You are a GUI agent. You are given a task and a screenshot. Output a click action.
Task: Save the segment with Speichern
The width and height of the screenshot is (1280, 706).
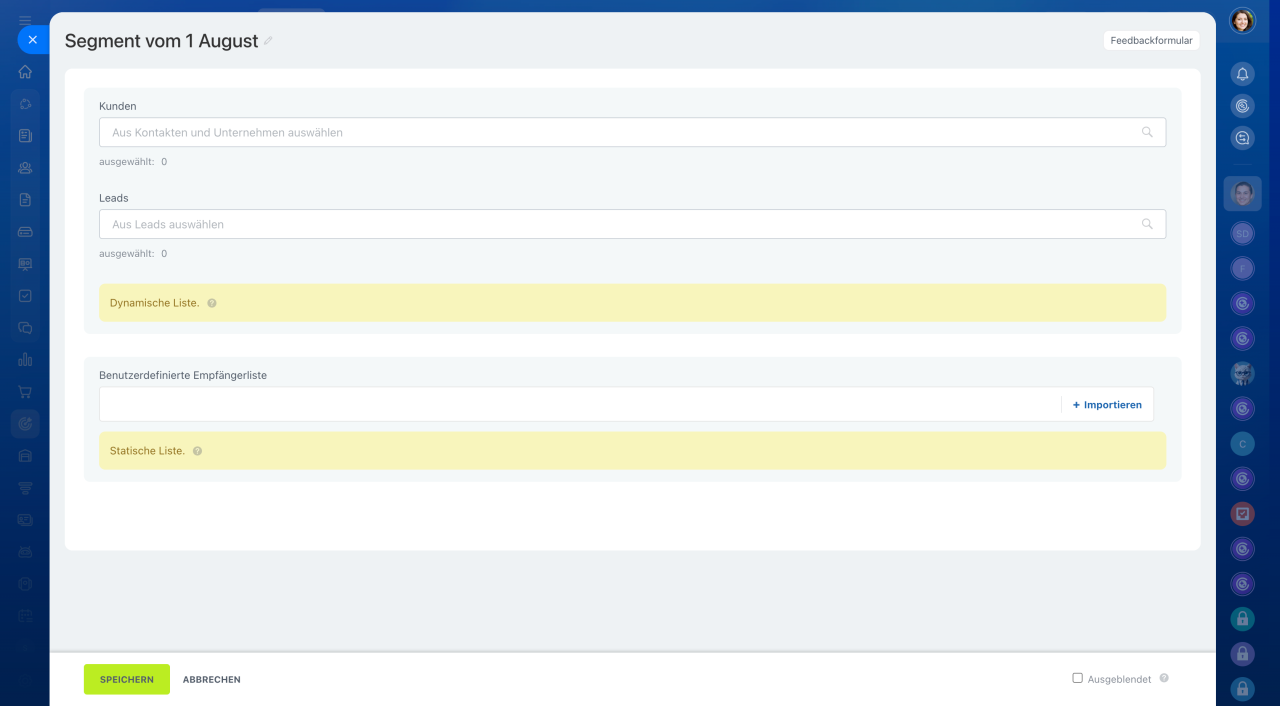pos(127,679)
